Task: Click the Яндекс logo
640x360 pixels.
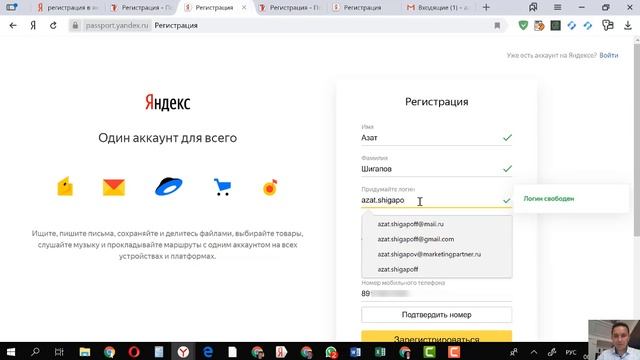Action: pos(167,102)
